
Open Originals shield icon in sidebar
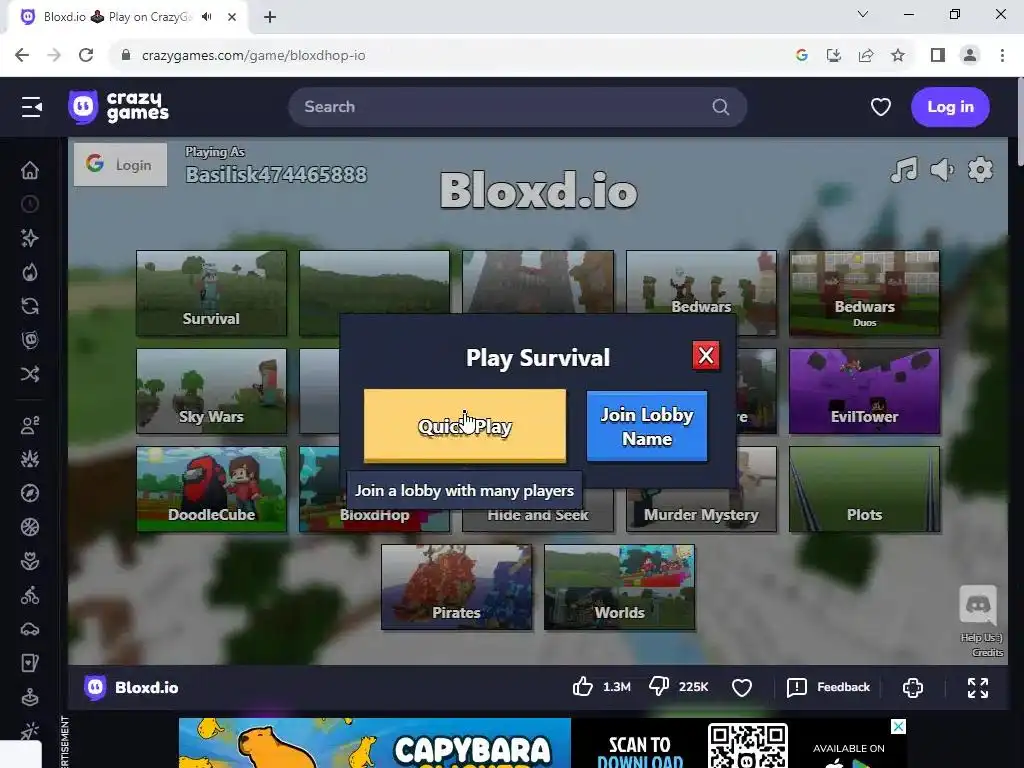30,340
